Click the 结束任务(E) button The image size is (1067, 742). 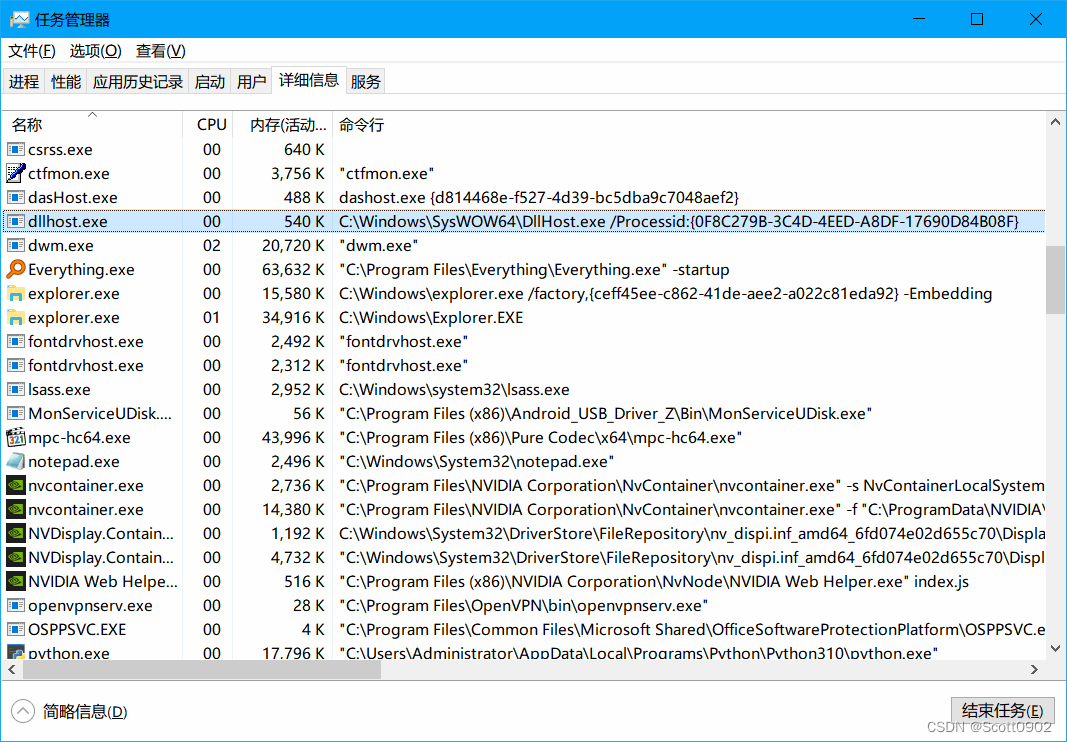point(1002,711)
